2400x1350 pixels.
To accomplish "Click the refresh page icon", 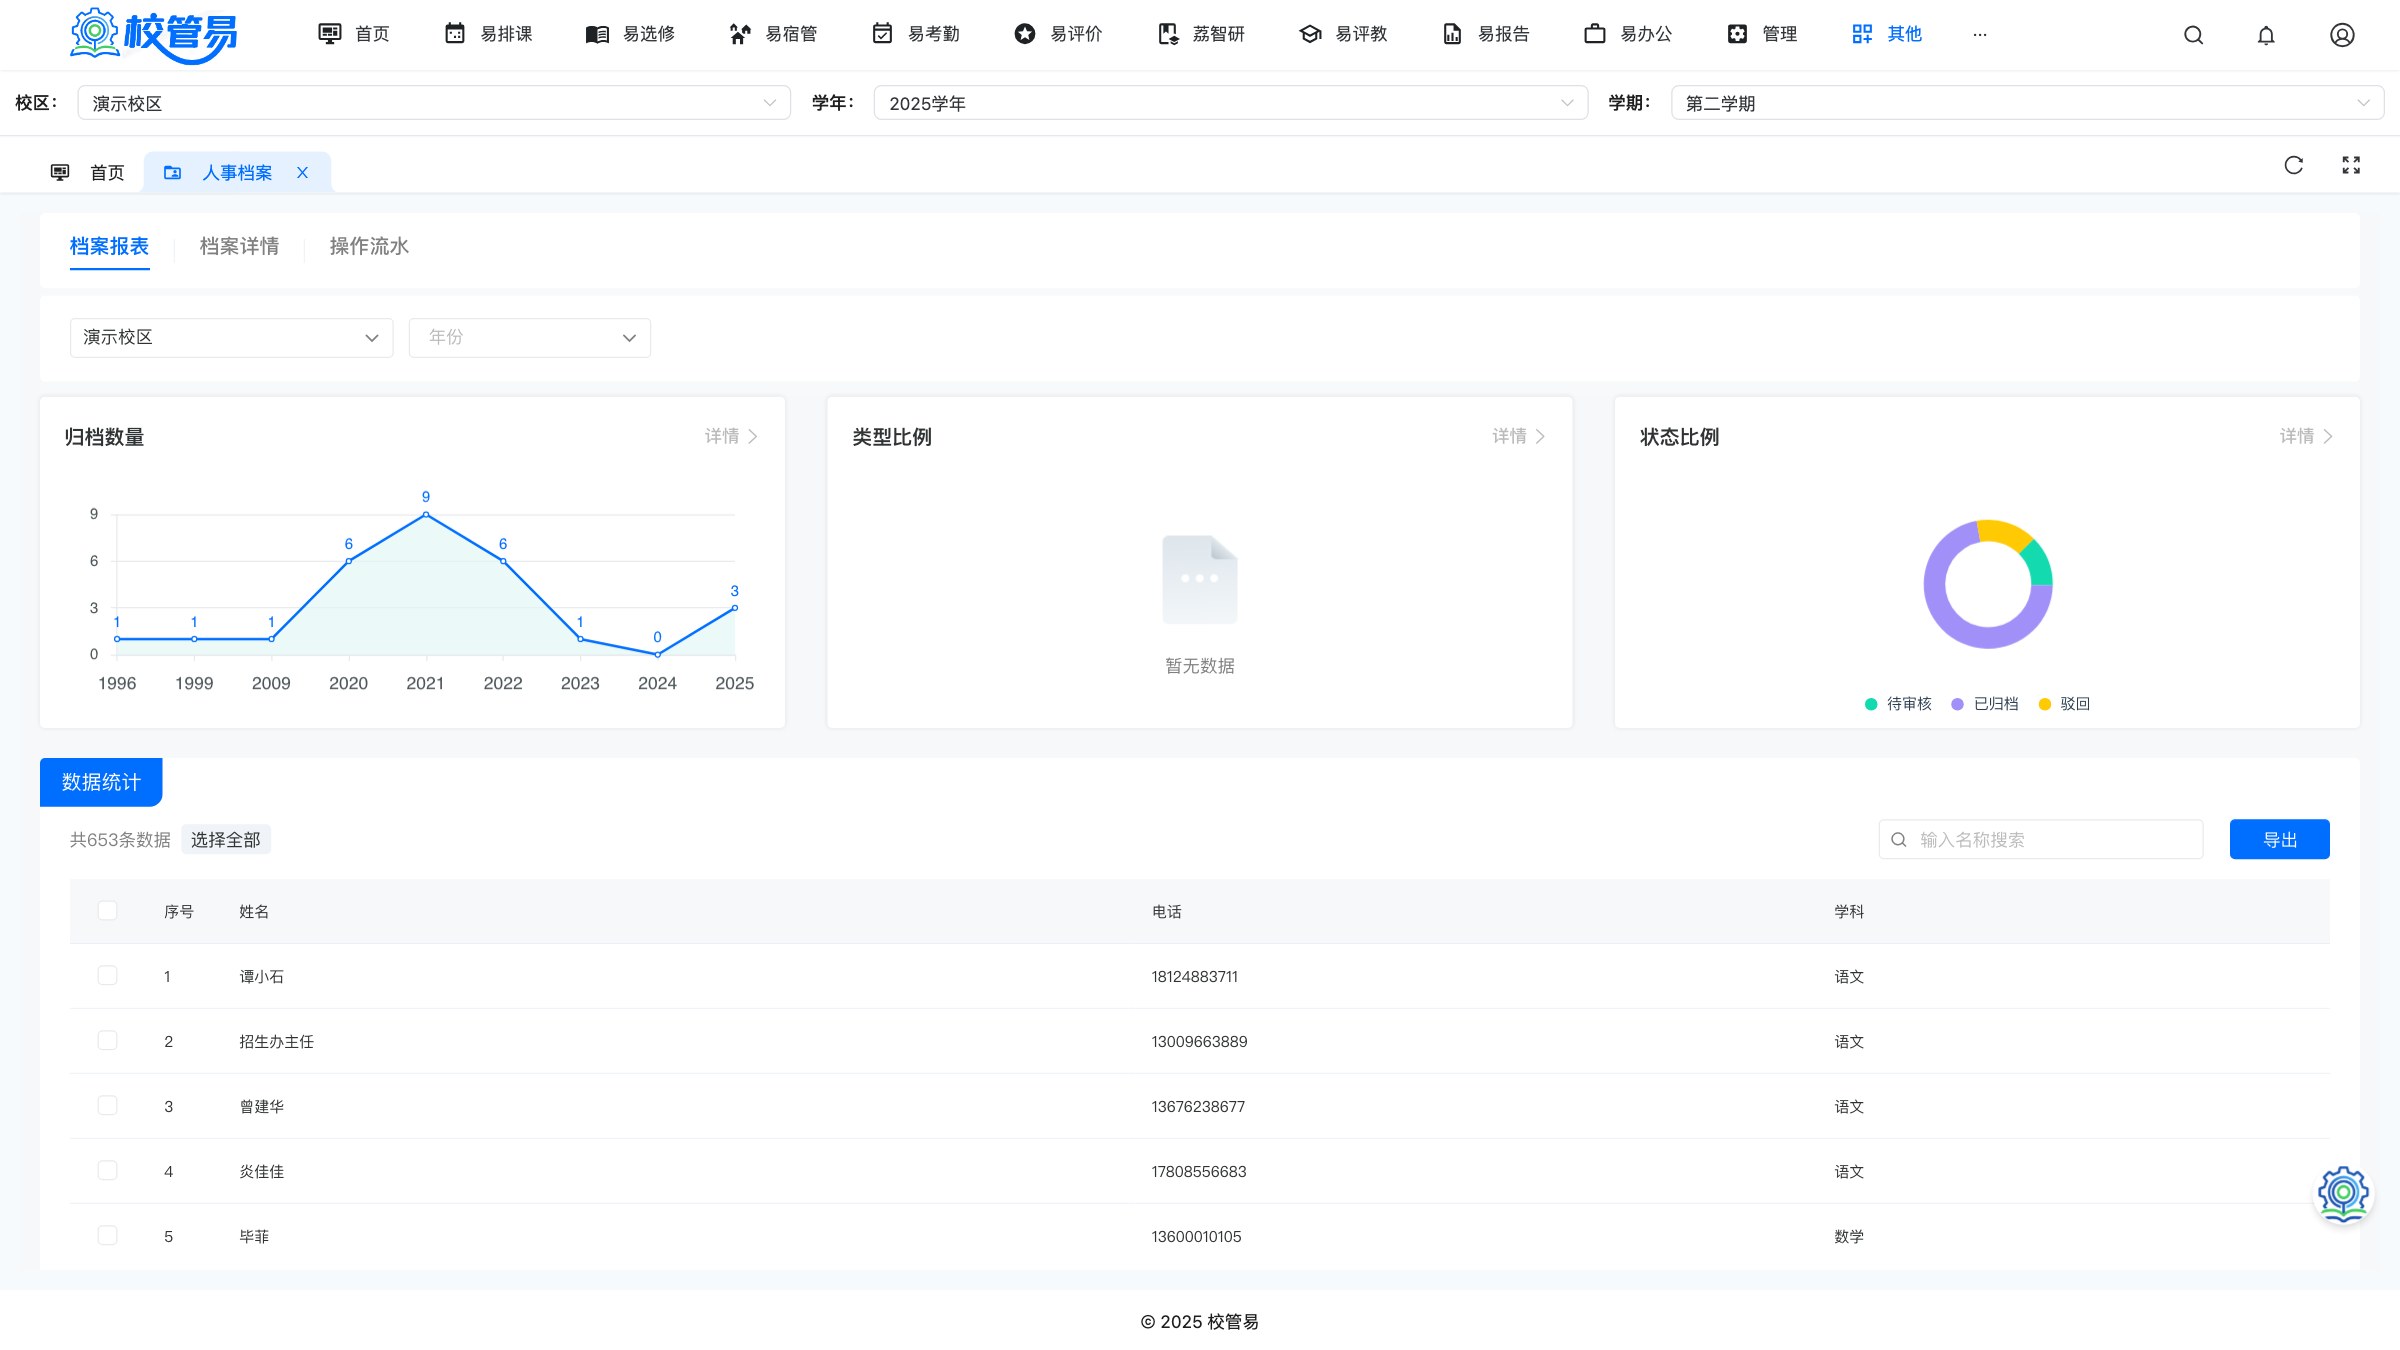I will 2294,165.
